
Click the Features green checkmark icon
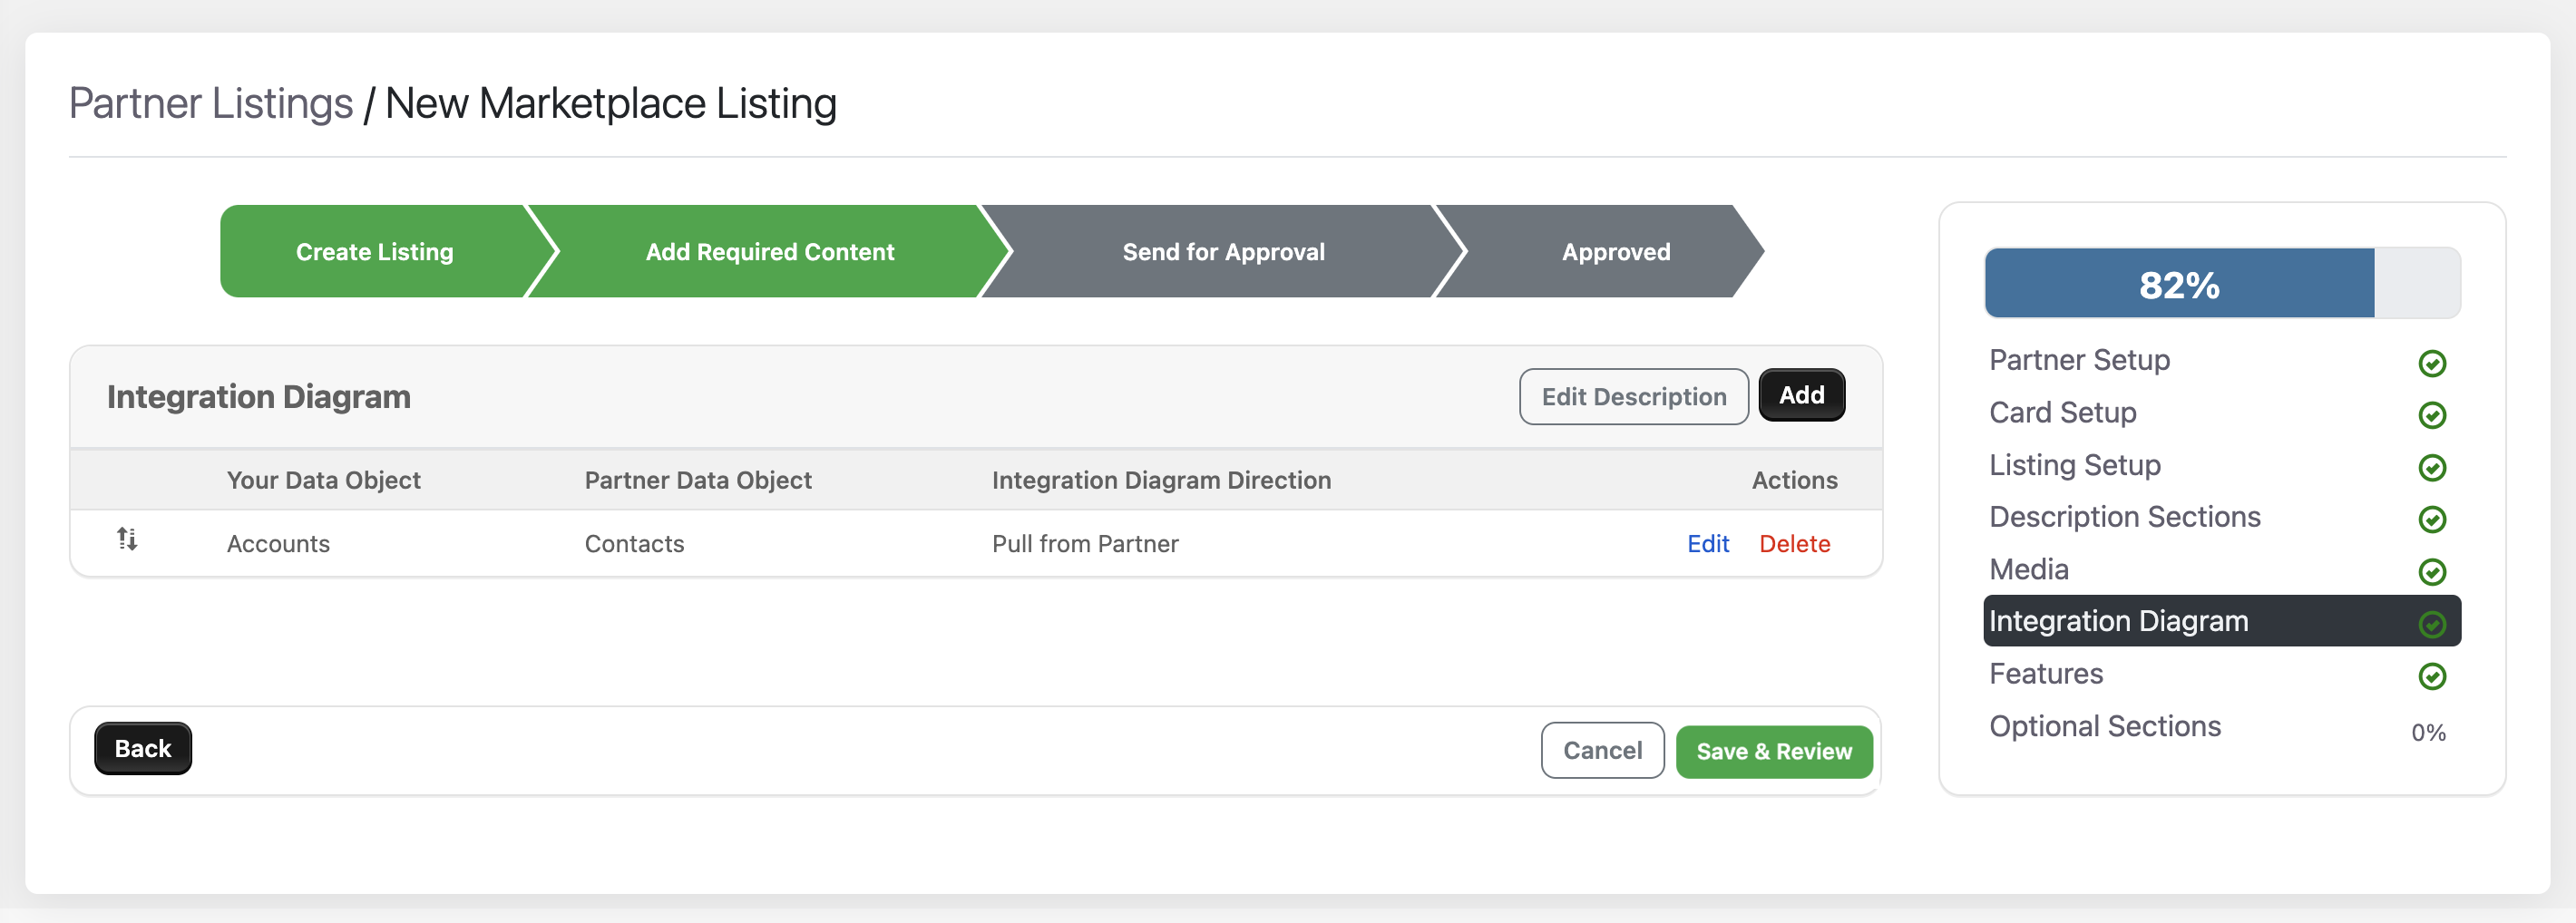click(2432, 676)
